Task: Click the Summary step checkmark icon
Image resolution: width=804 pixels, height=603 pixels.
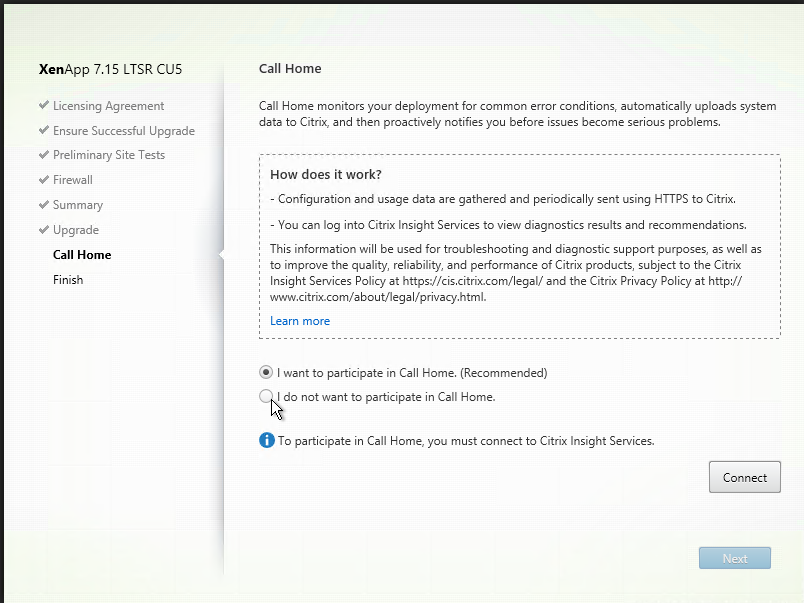Action: click(44, 205)
